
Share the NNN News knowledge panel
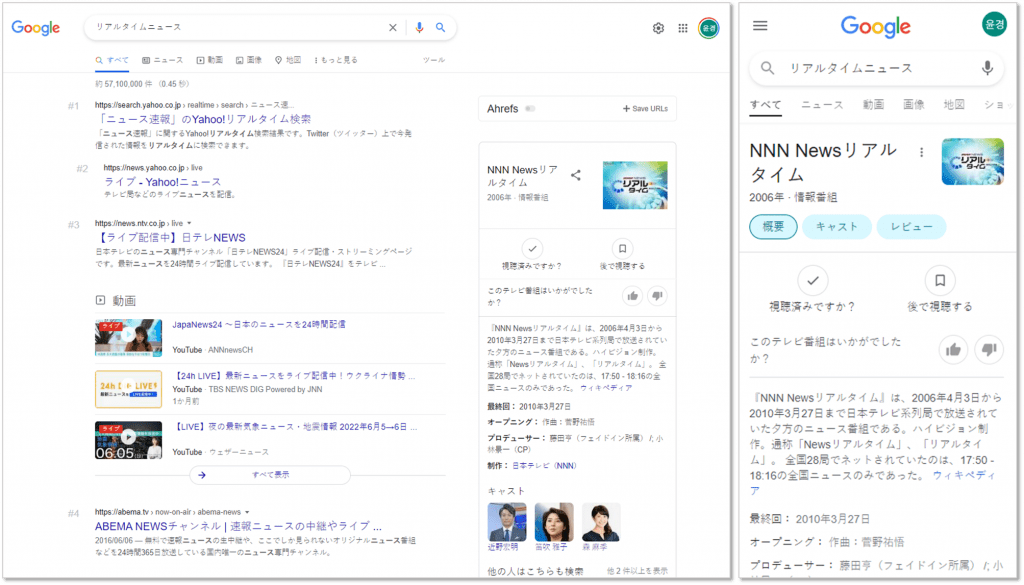(x=575, y=175)
